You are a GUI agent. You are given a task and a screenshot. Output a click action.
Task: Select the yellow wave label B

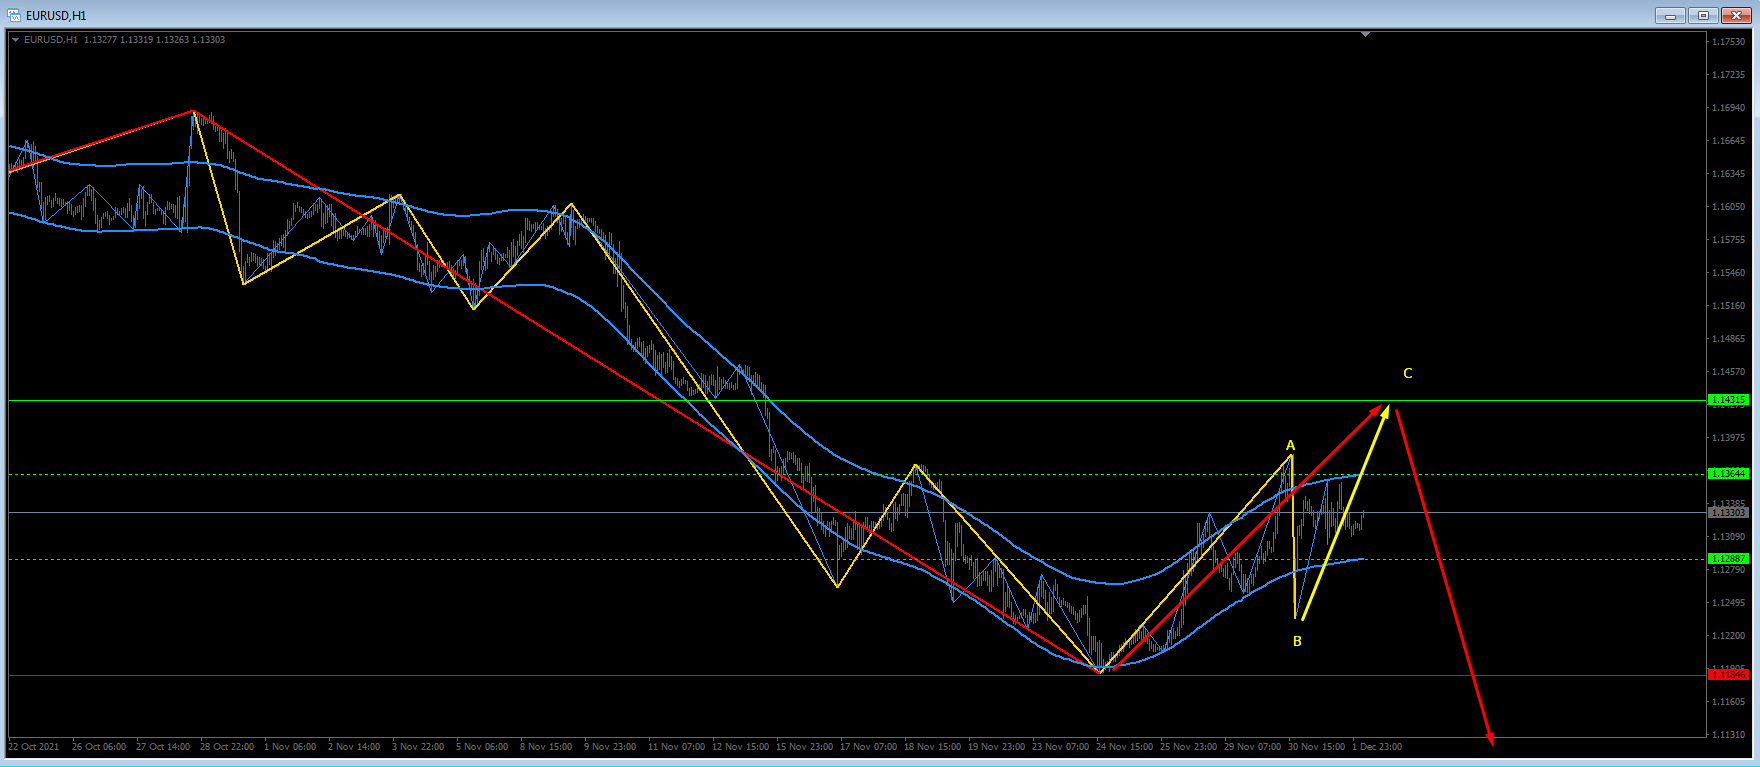pos(1297,641)
